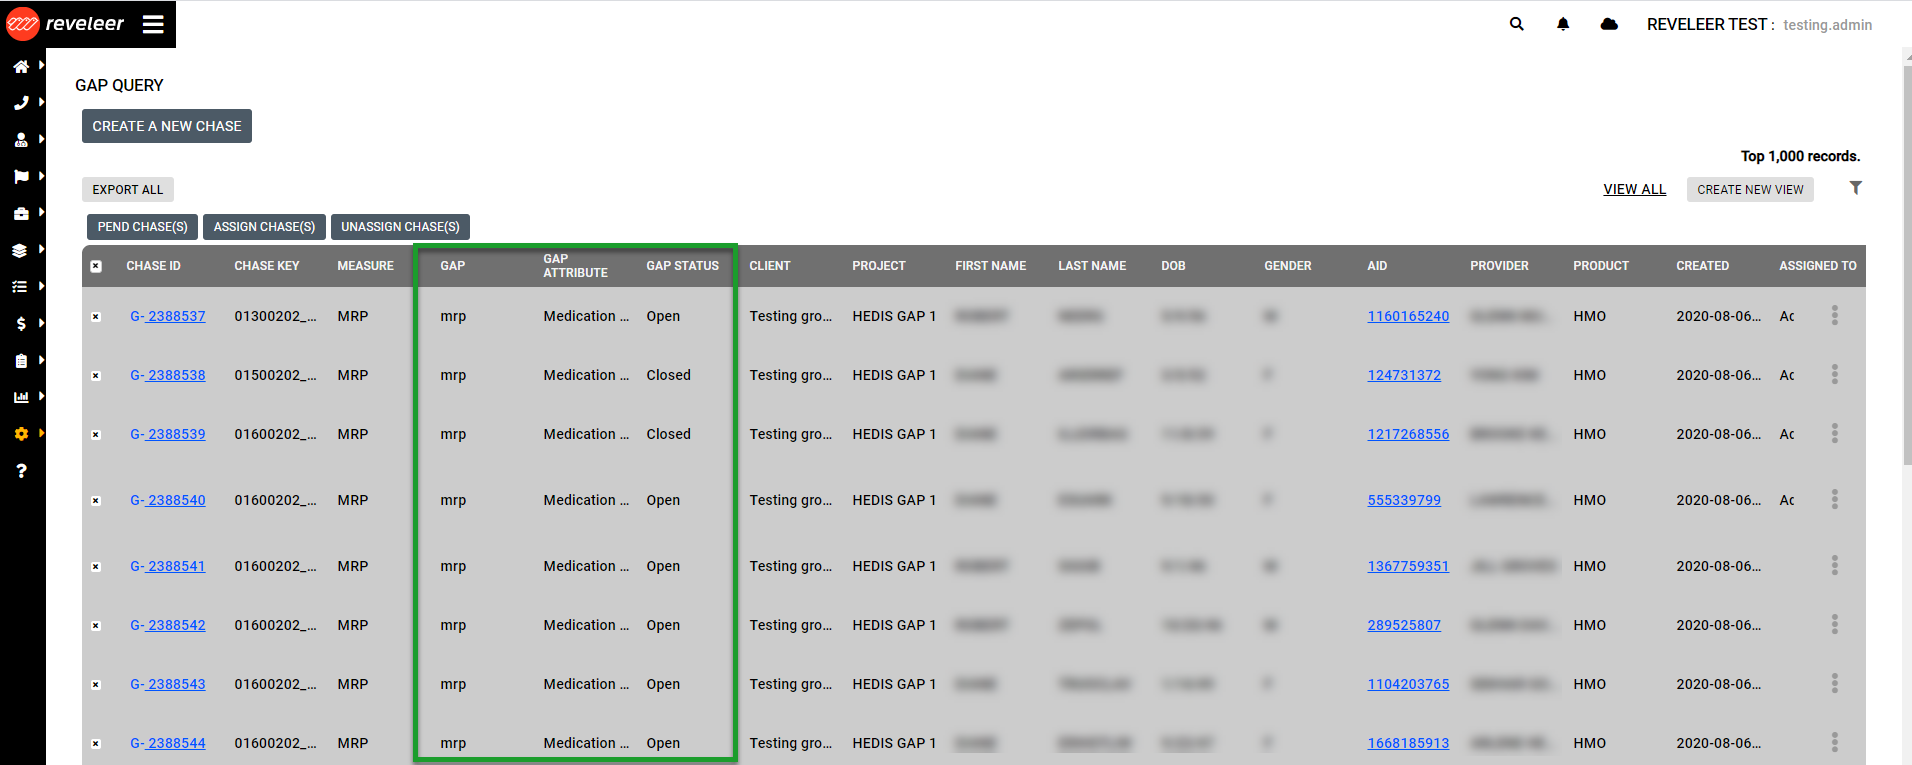
Task: Click the EXPORT ALL button
Action: coord(128,190)
